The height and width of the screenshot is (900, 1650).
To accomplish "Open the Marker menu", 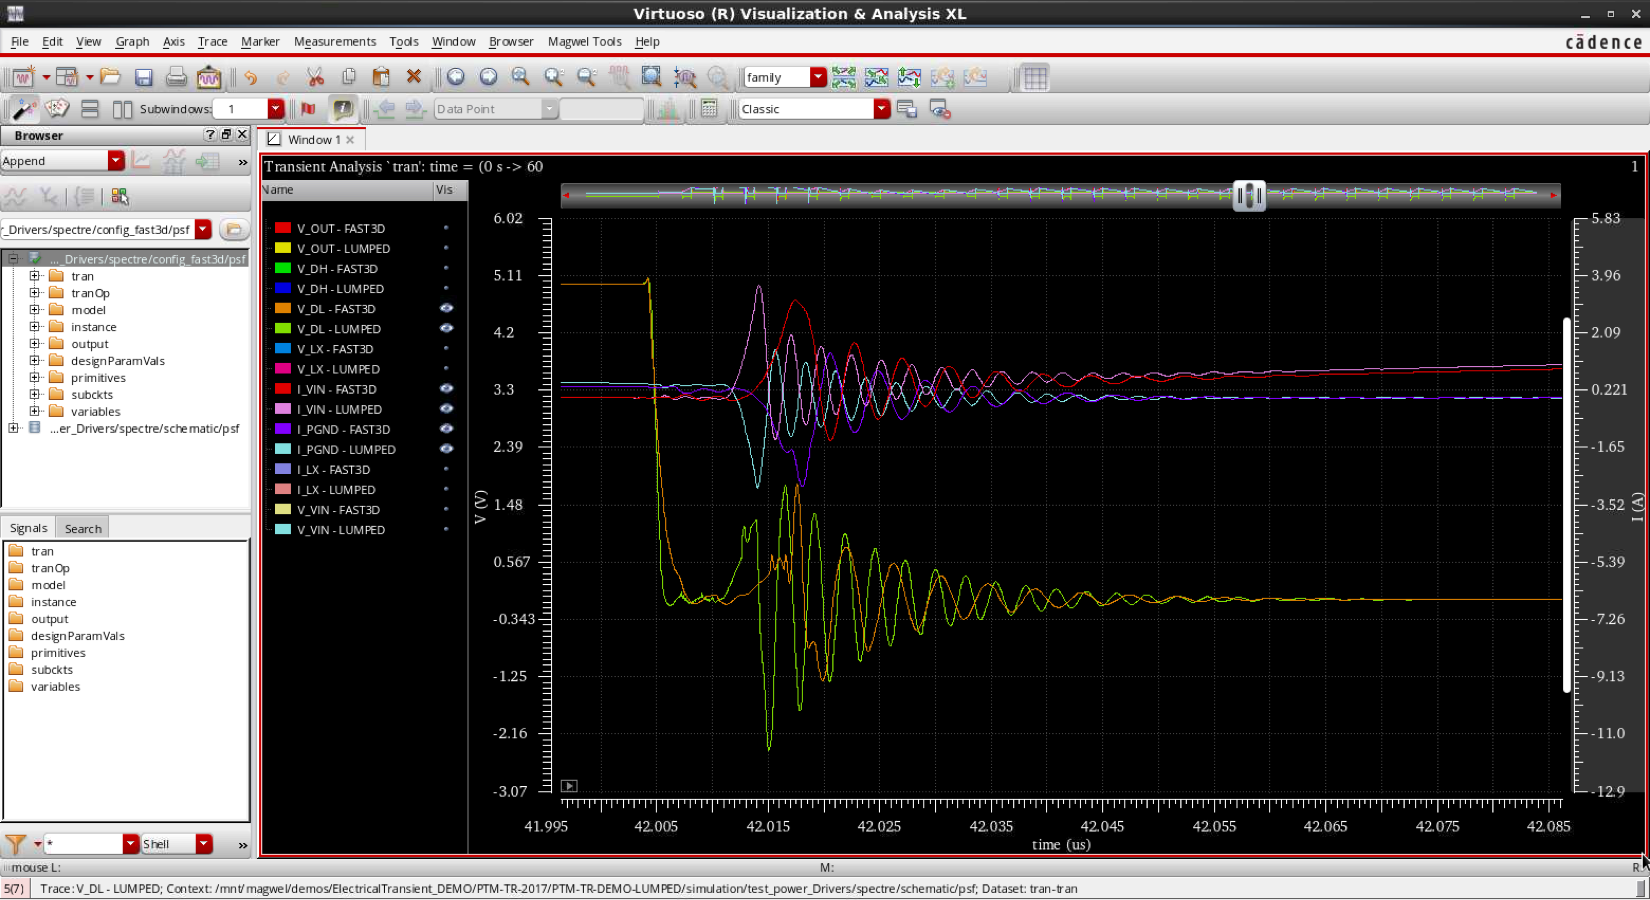I will [260, 41].
